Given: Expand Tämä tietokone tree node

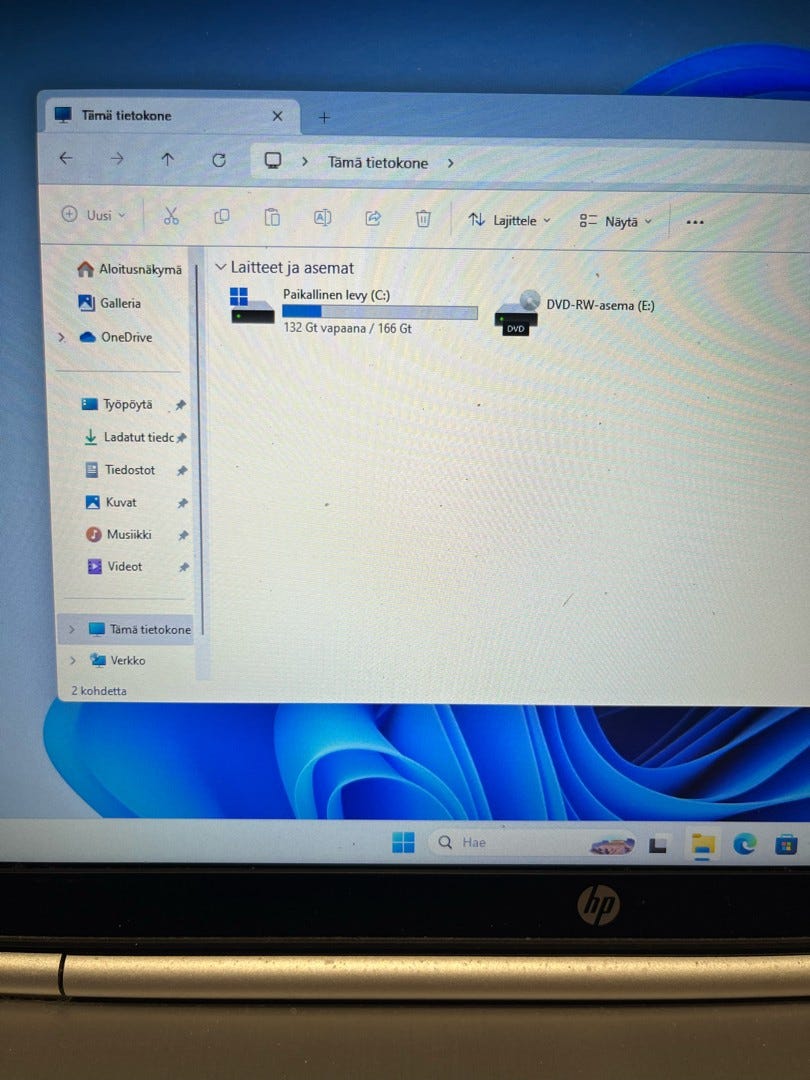Looking at the screenshot, I should pyautogui.click(x=72, y=629).
